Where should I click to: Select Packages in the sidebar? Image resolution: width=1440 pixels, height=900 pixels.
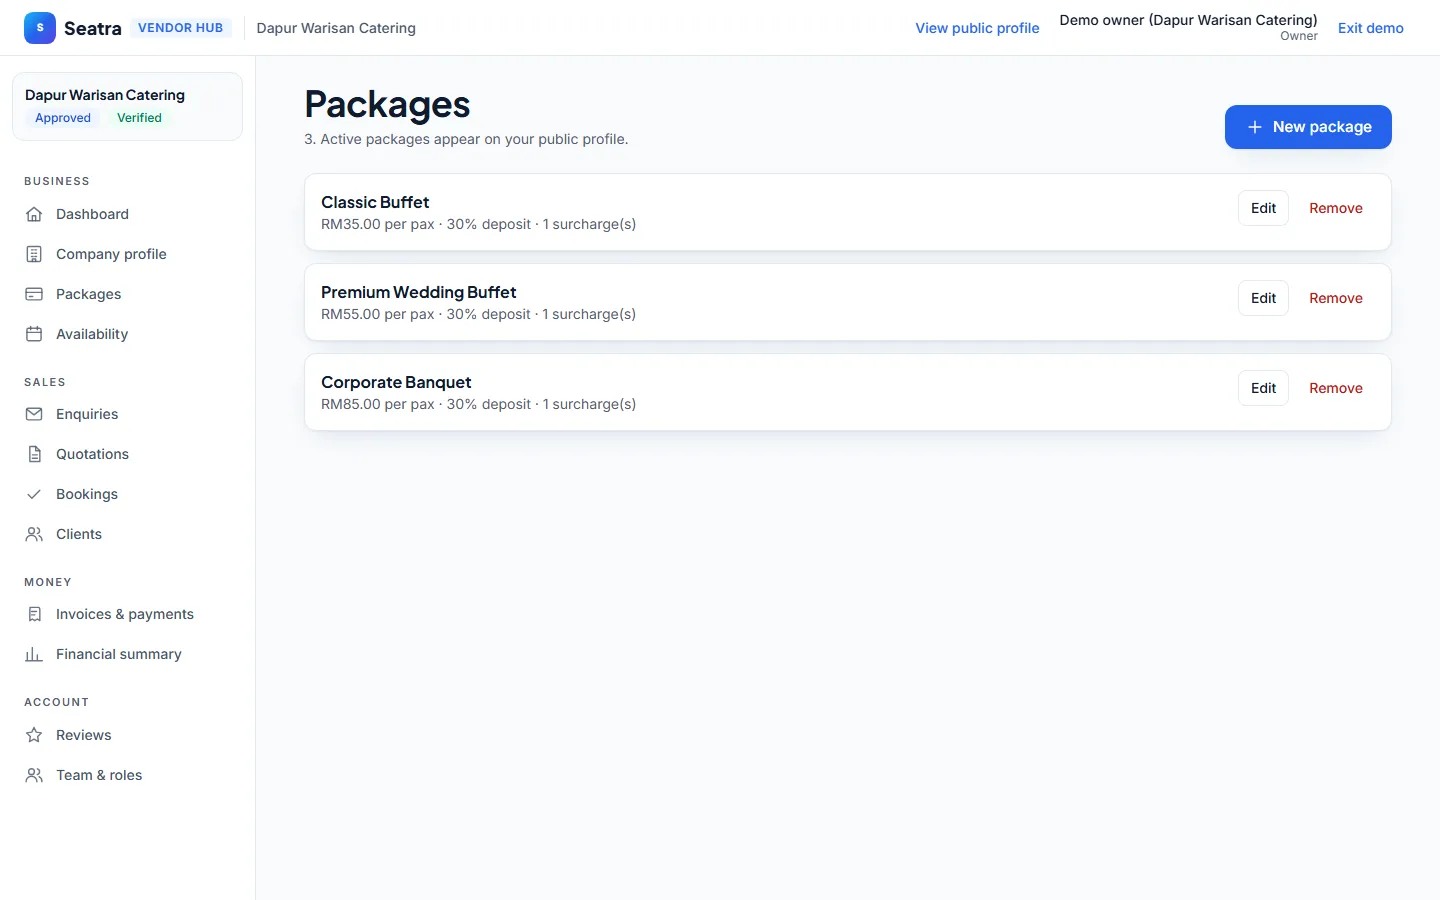[127, 294]
